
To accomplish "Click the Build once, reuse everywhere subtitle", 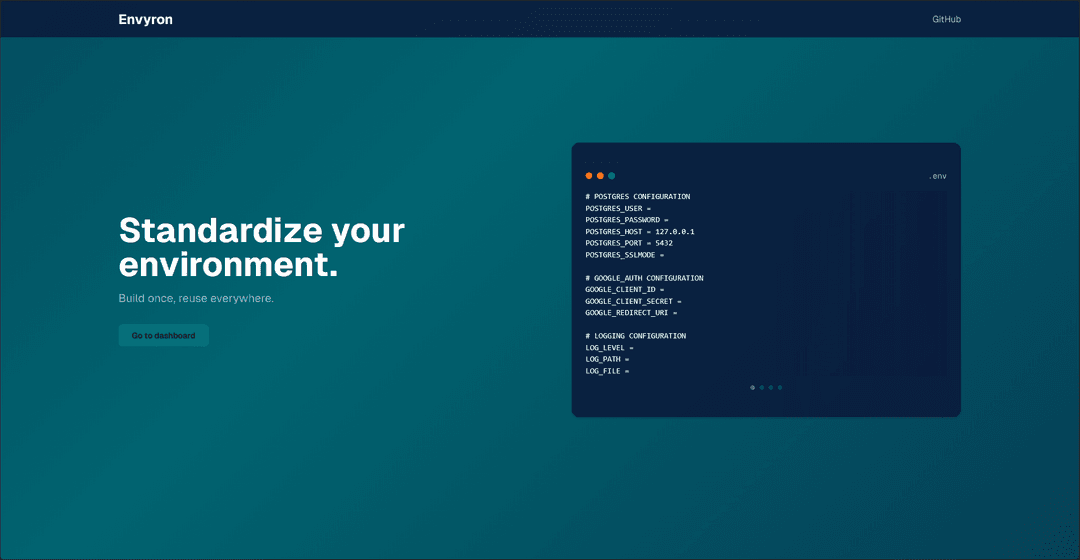I will coord(196,298).
